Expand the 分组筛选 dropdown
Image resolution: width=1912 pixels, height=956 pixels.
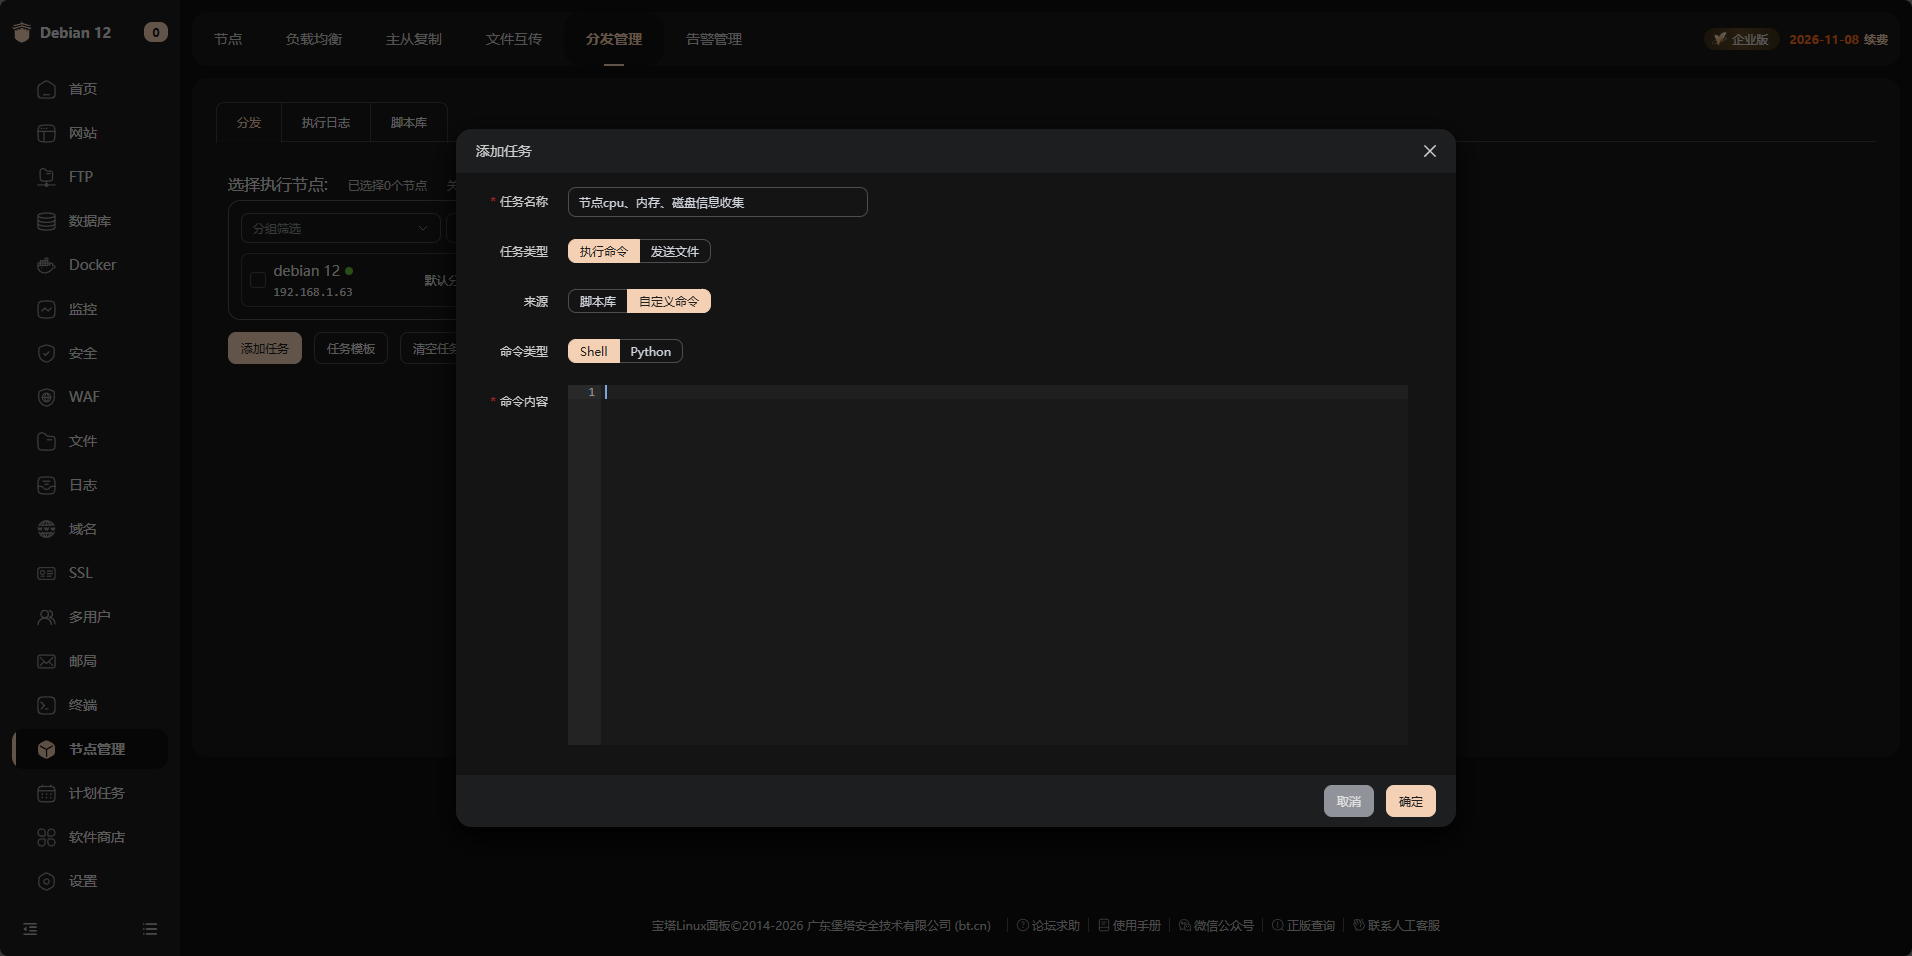point(340,228)
